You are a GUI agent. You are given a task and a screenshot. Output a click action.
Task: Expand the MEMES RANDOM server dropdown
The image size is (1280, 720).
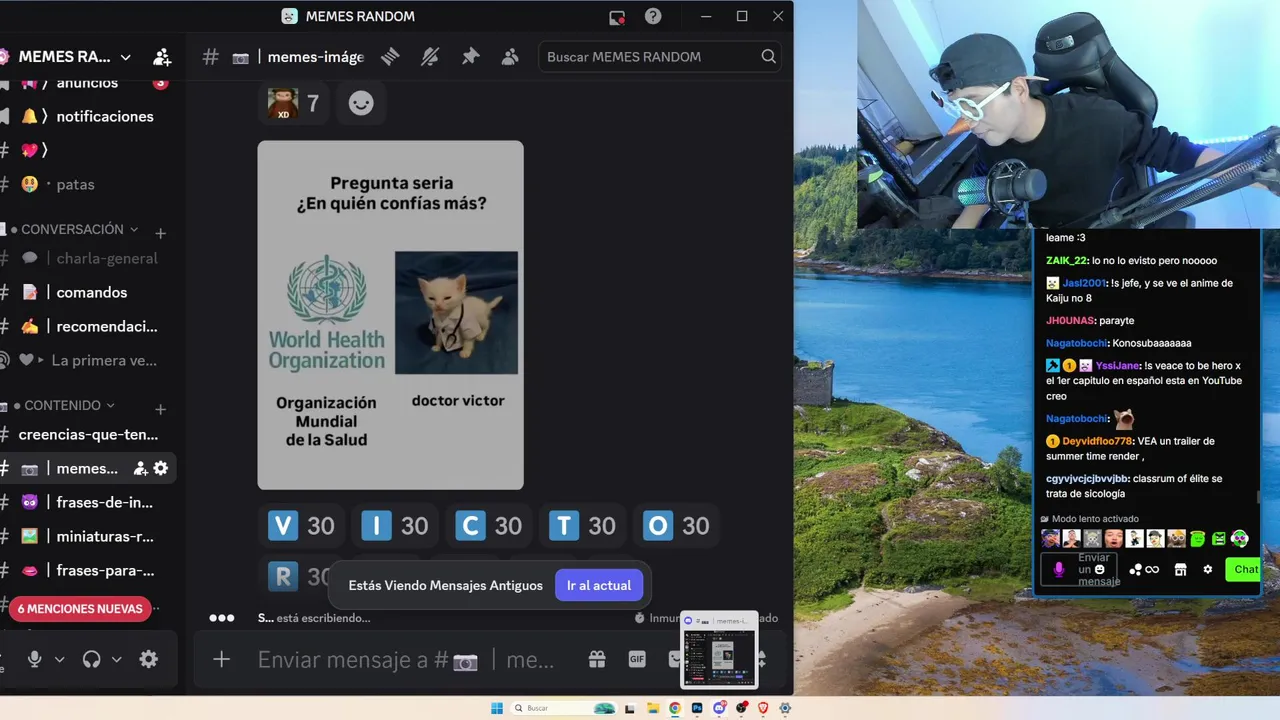(x=125, y=57)
